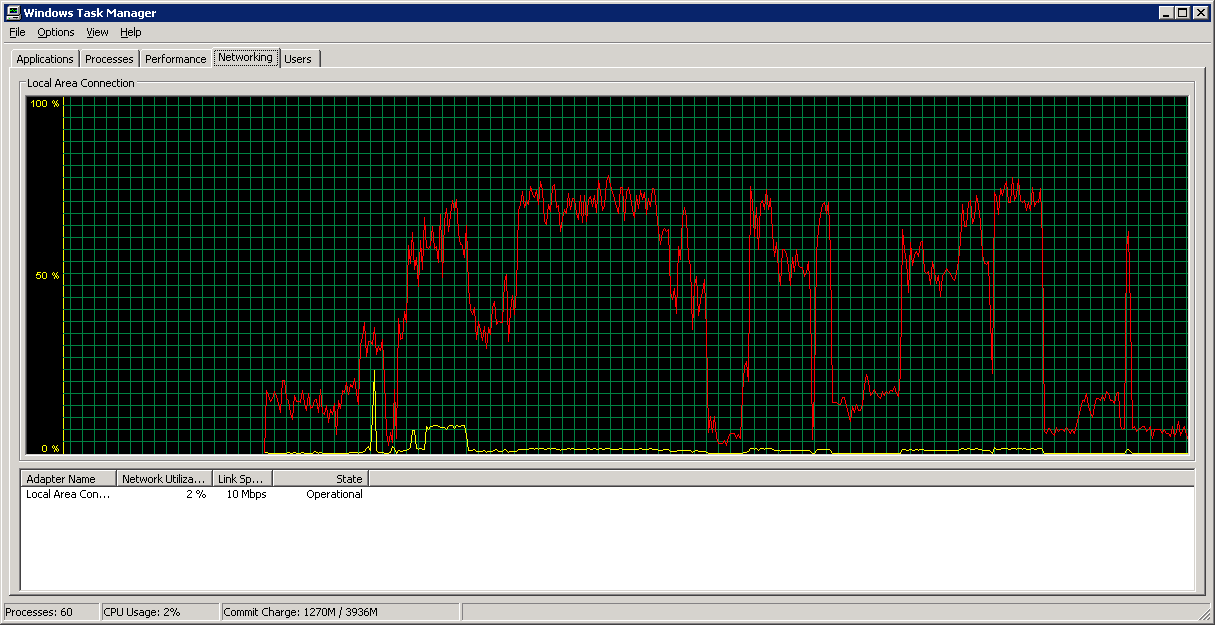Switch to the Applications tab
This screenshot has height=625, width=1215.
(45, 59)
